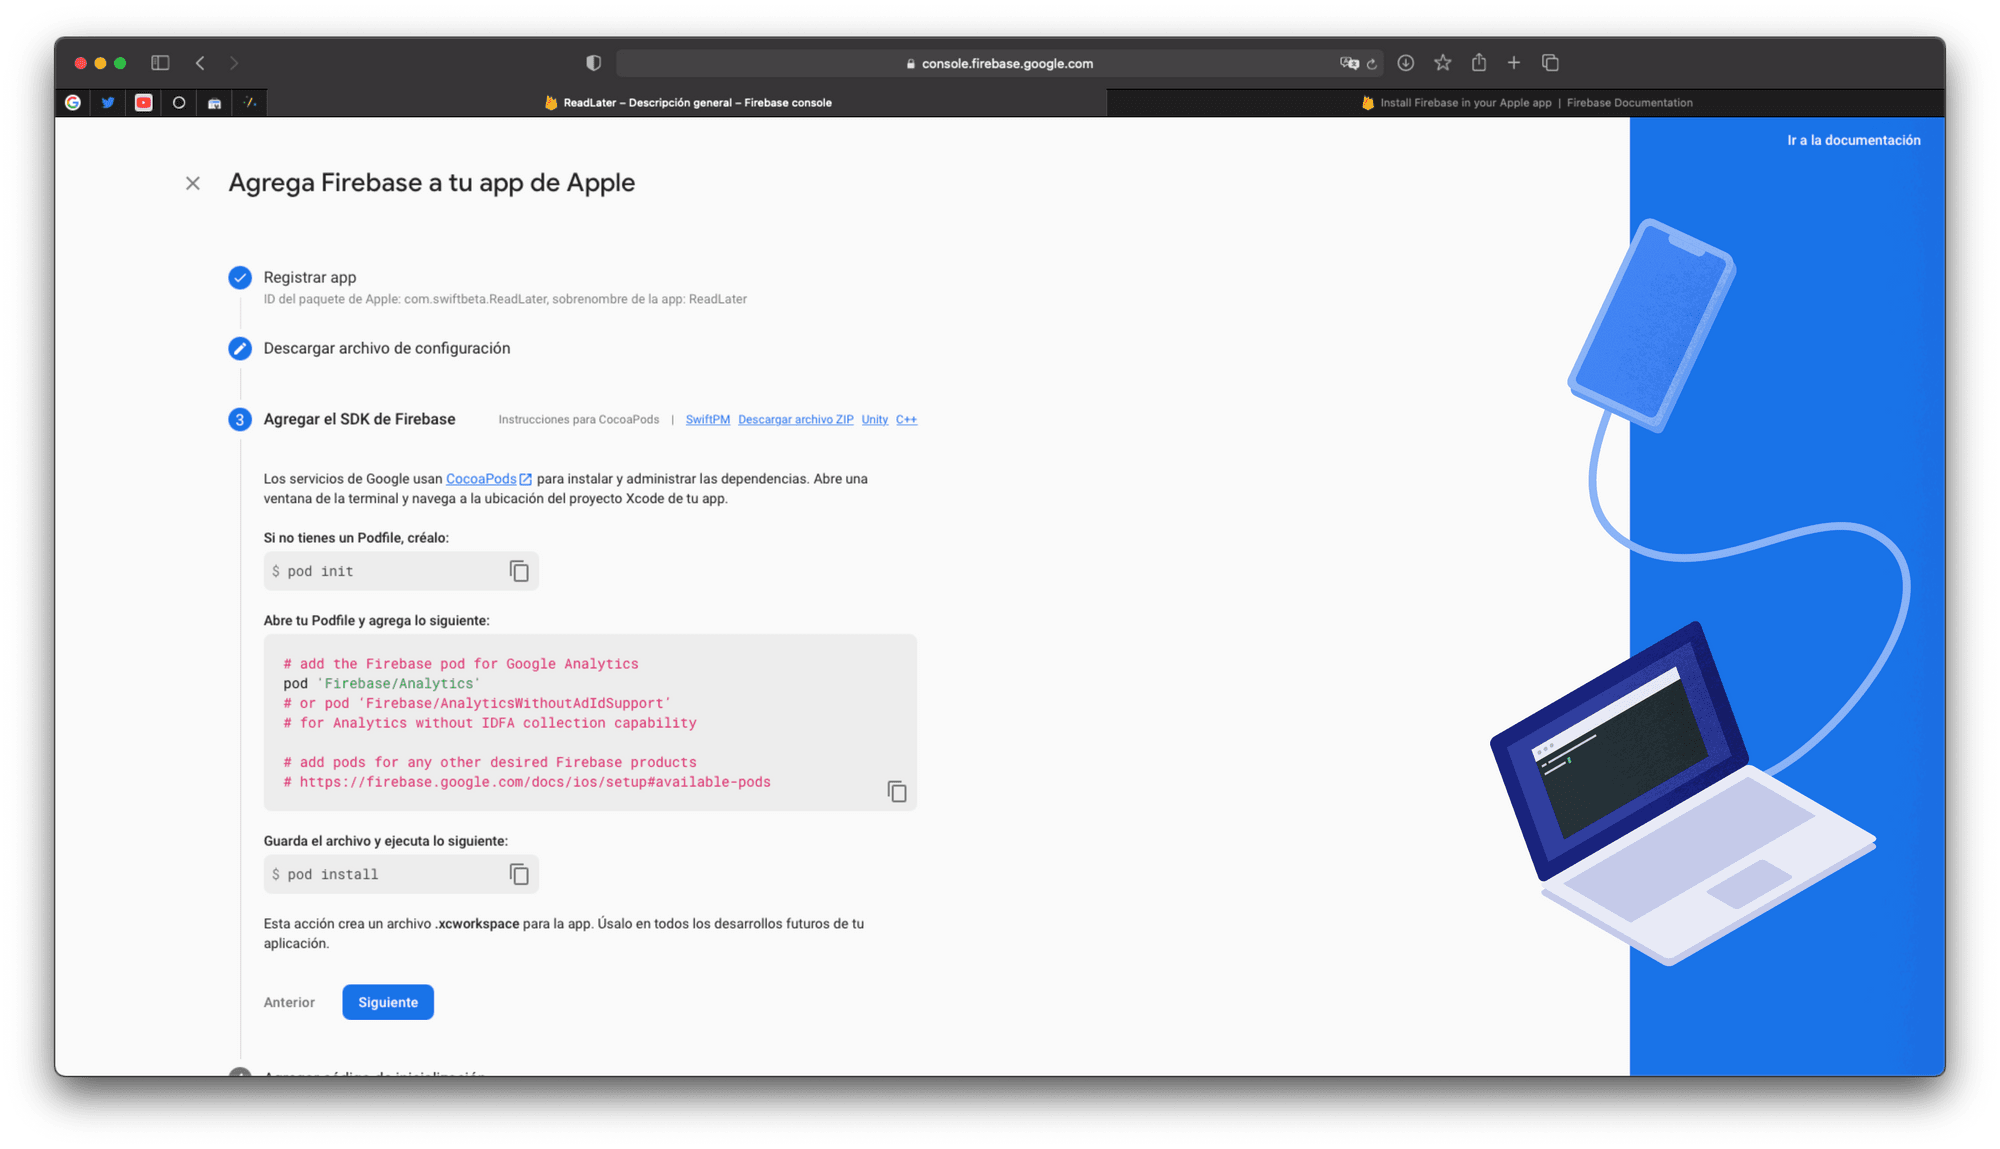Open the pinned tab beside the GitHub circle tab

click(214, 102)
